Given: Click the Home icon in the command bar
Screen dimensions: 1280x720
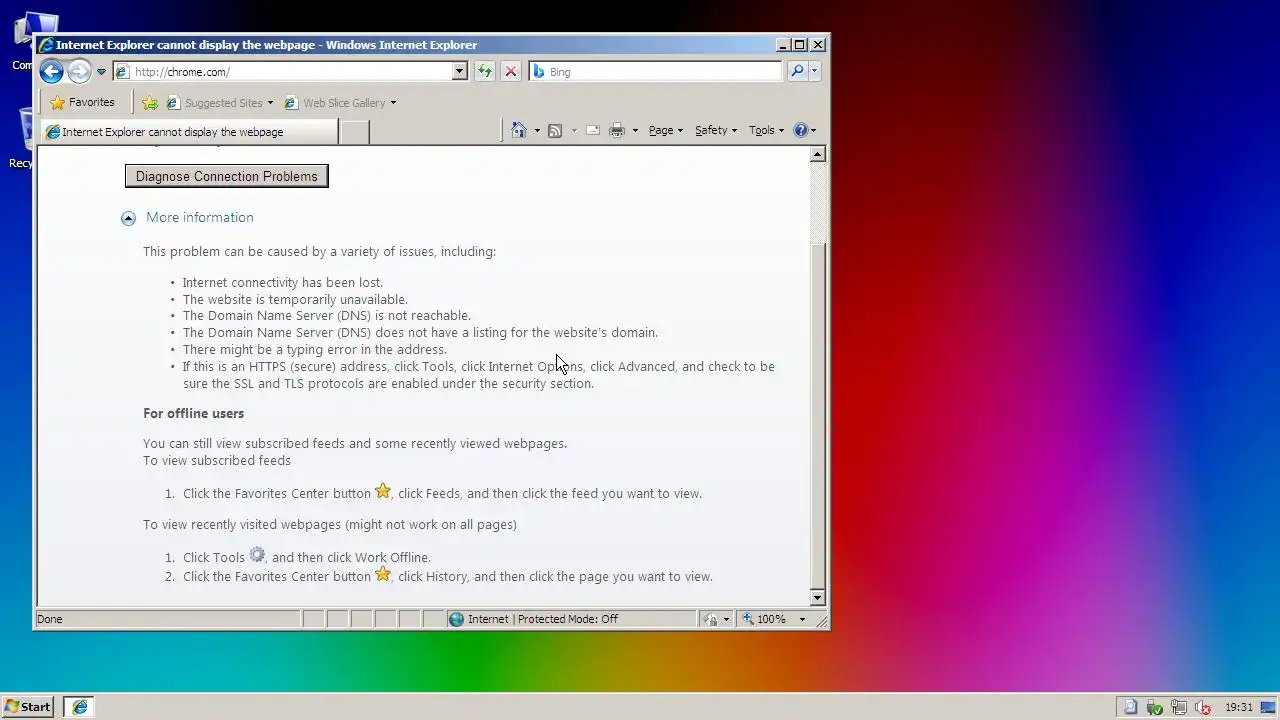Looking at the screenshot, I should tap(518, 130).
